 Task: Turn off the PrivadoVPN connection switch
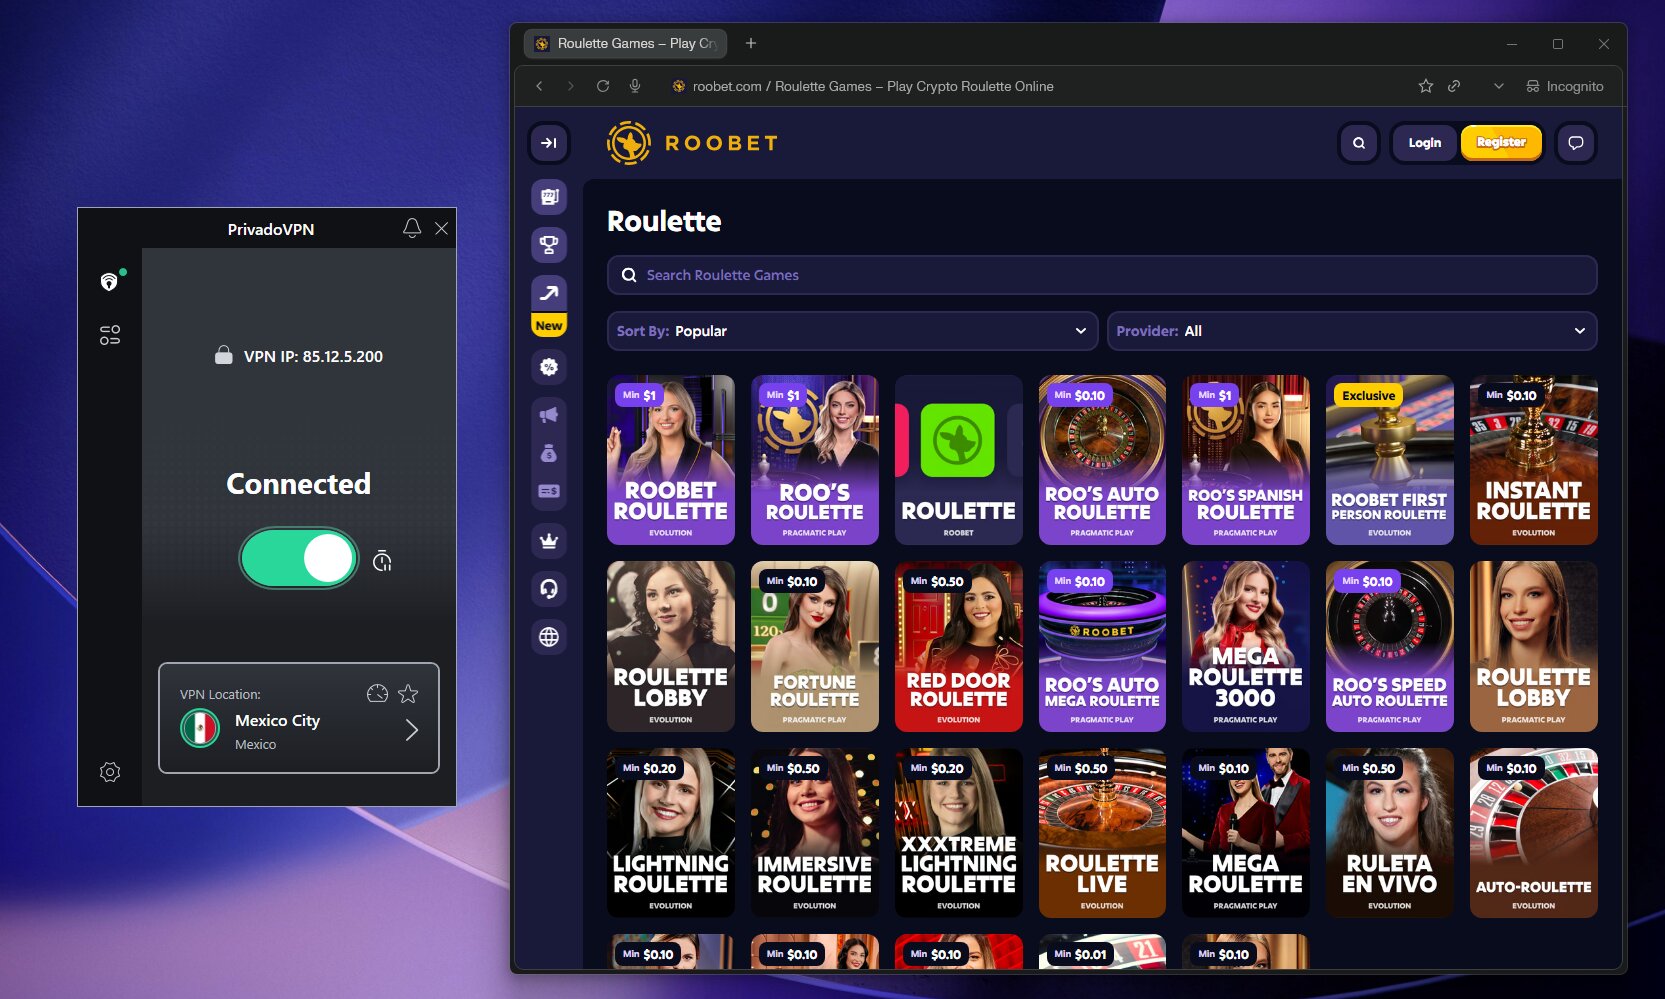click(299, 558)
